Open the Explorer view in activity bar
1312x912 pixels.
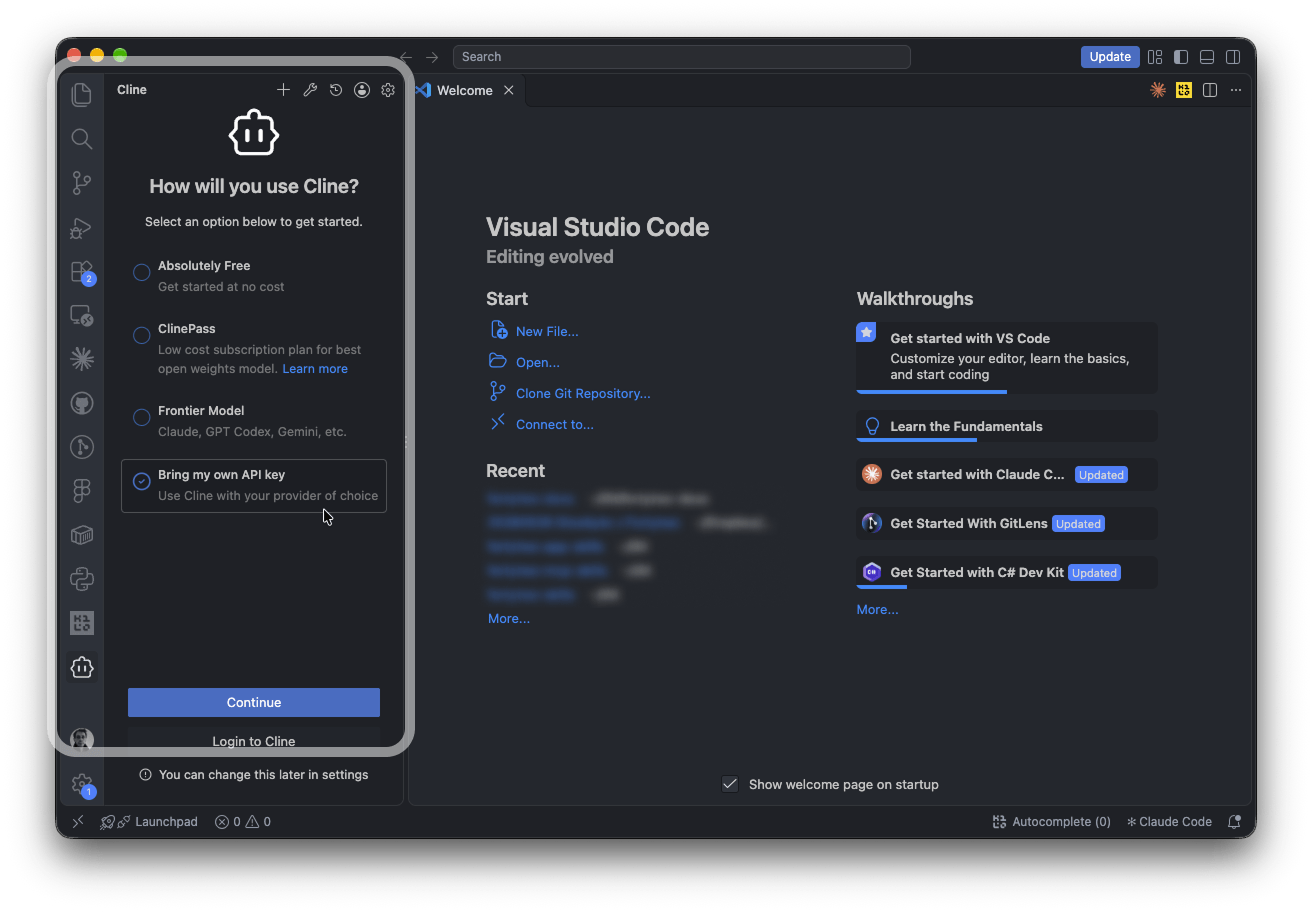pos(82,94)
